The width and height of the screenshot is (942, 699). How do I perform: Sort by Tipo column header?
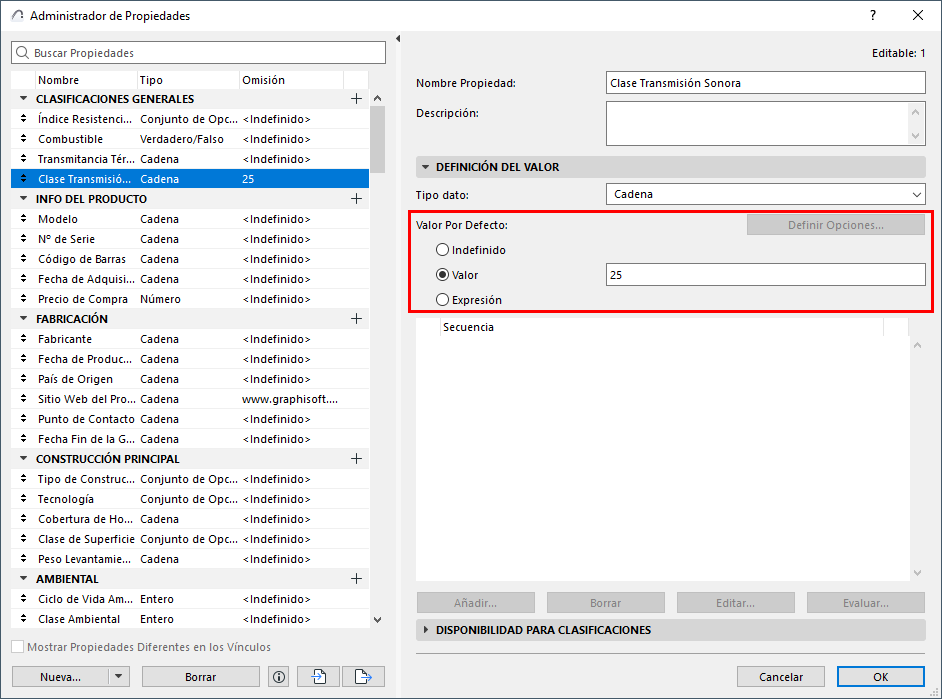(188, 80)
